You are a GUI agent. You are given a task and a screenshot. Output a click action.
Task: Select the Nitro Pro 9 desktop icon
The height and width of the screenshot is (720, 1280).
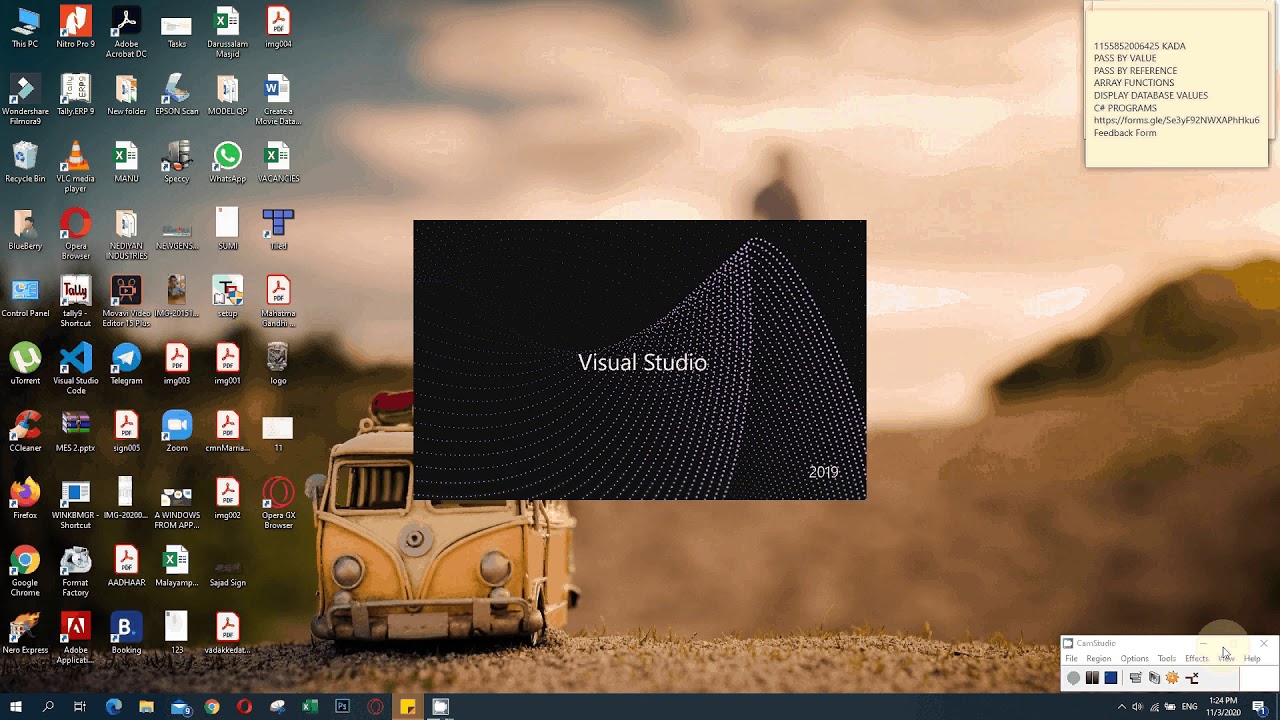[x=76, y=28]
